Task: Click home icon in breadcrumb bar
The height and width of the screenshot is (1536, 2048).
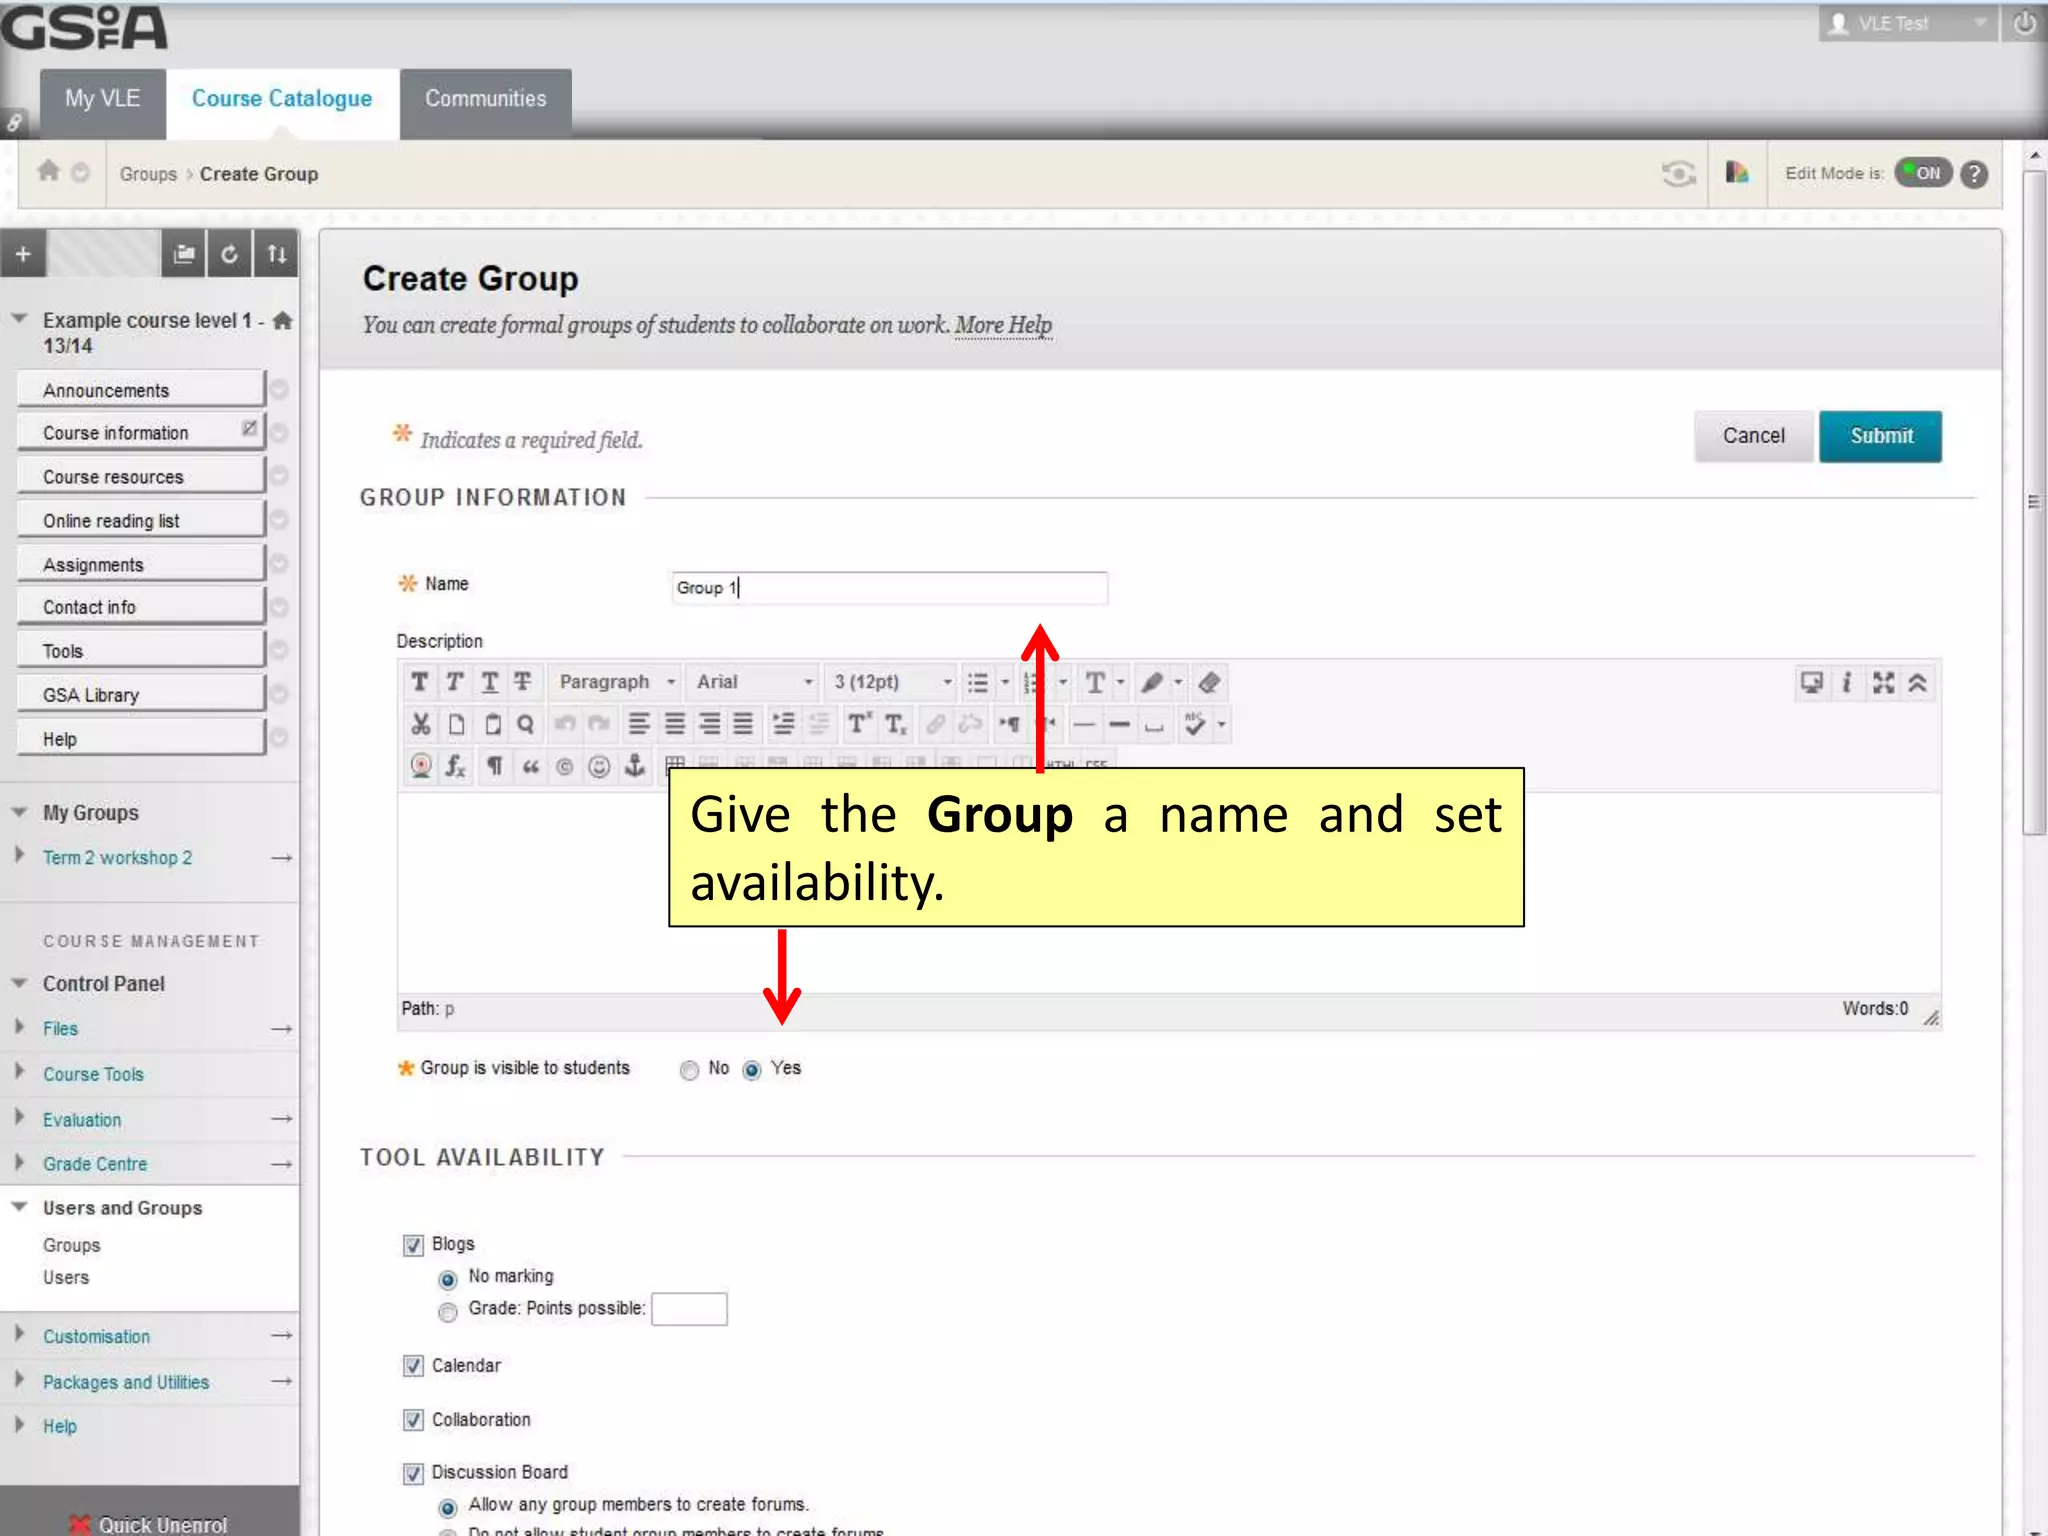Action: [x=48, y=171]
